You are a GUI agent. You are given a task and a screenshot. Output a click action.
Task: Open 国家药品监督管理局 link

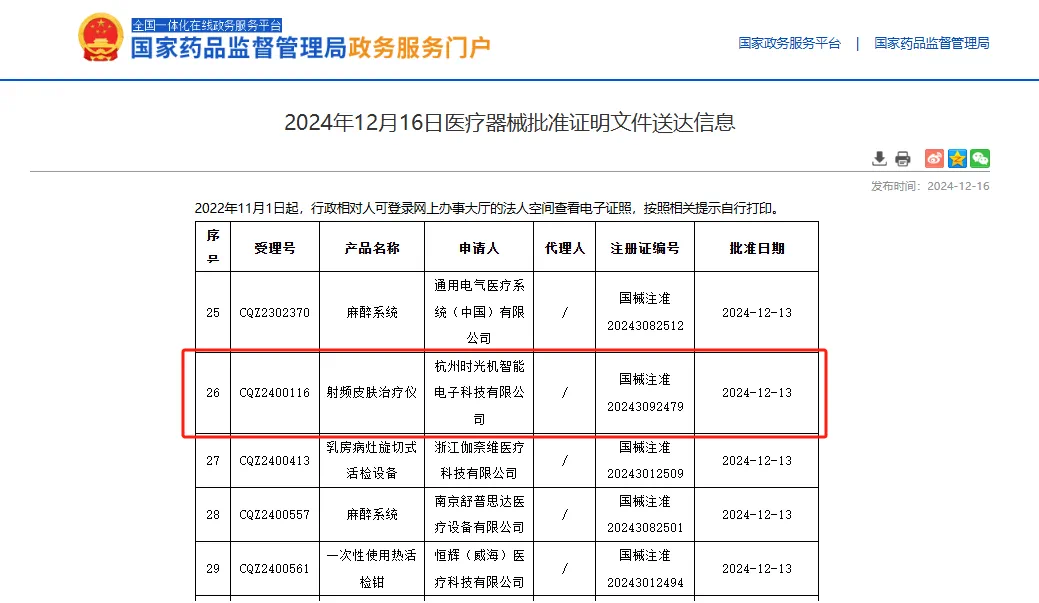point(932,43)
